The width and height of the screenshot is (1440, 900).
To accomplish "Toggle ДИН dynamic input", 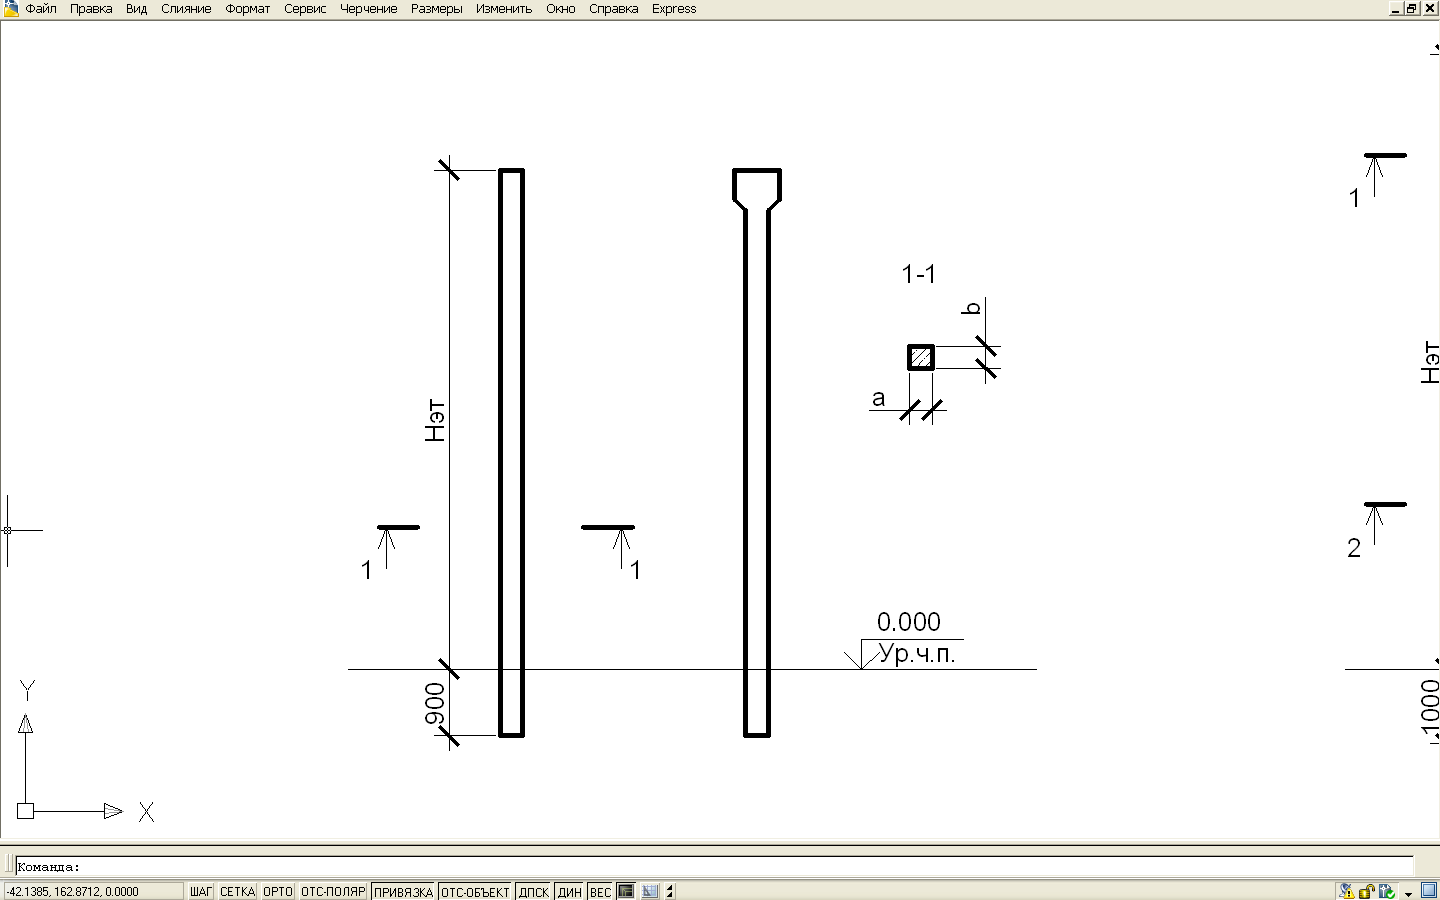I will tap(570, 892).
